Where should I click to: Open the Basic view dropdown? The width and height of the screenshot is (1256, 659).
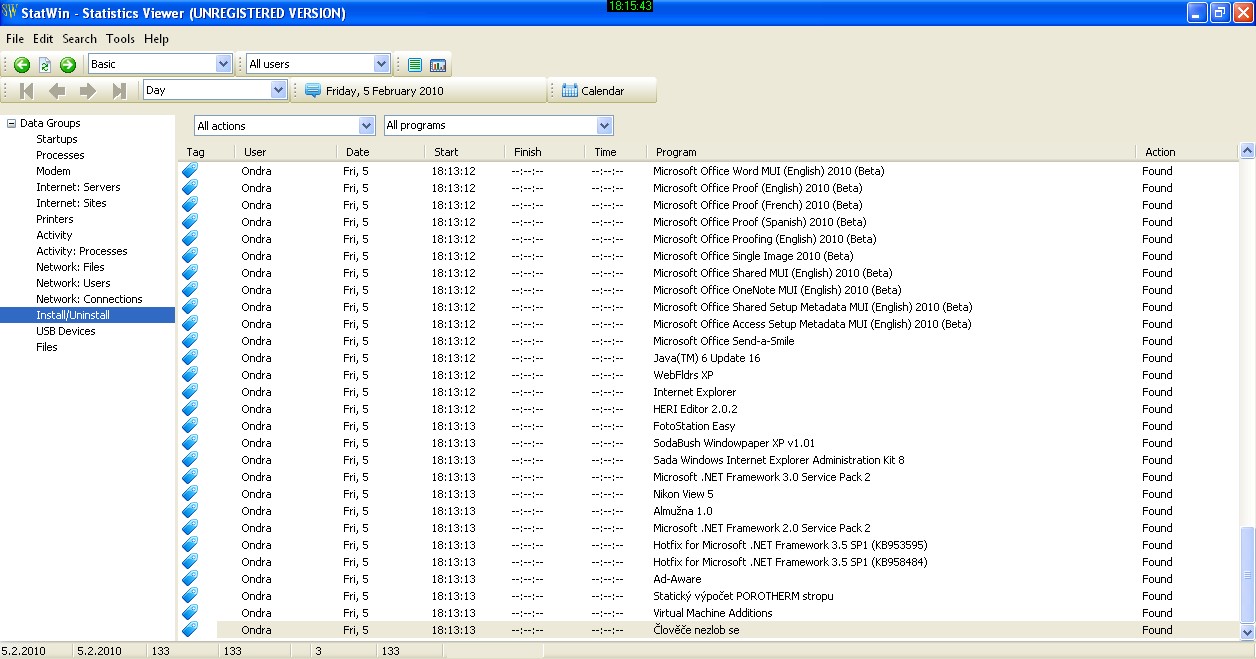(223, 64)
